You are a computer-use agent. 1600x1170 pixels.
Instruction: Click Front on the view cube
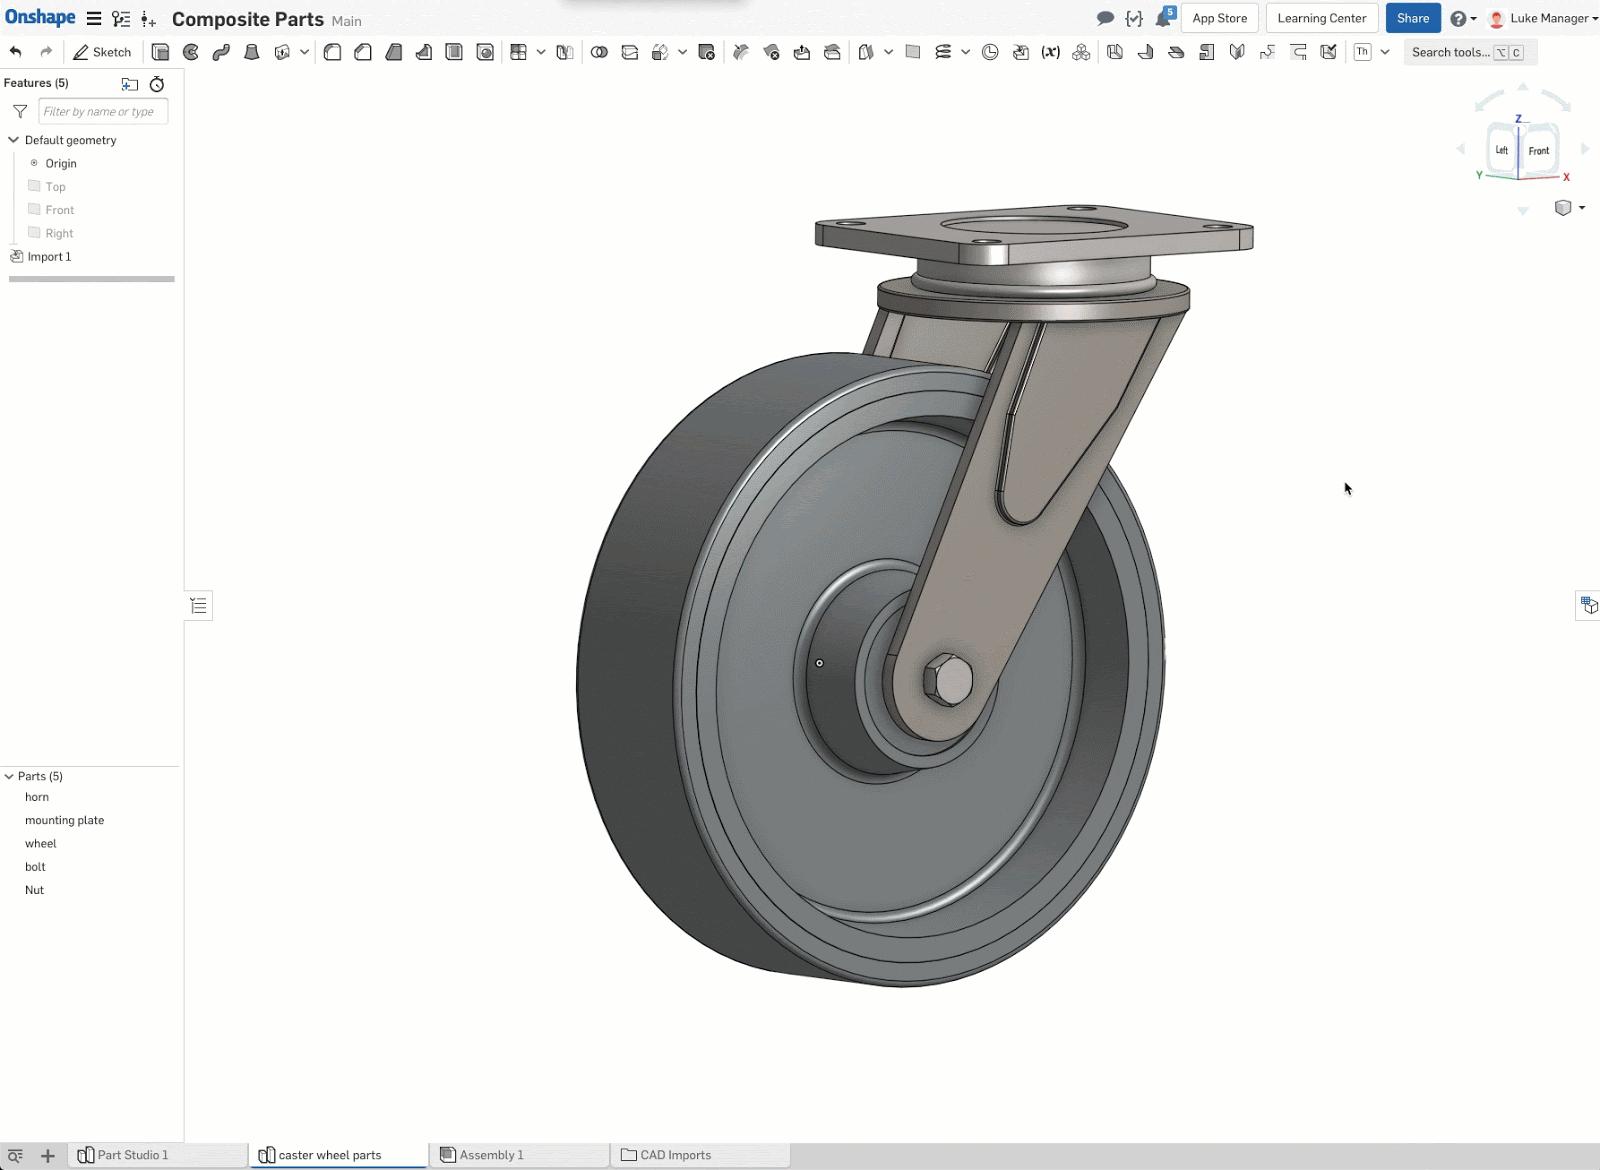point(1538,150)
